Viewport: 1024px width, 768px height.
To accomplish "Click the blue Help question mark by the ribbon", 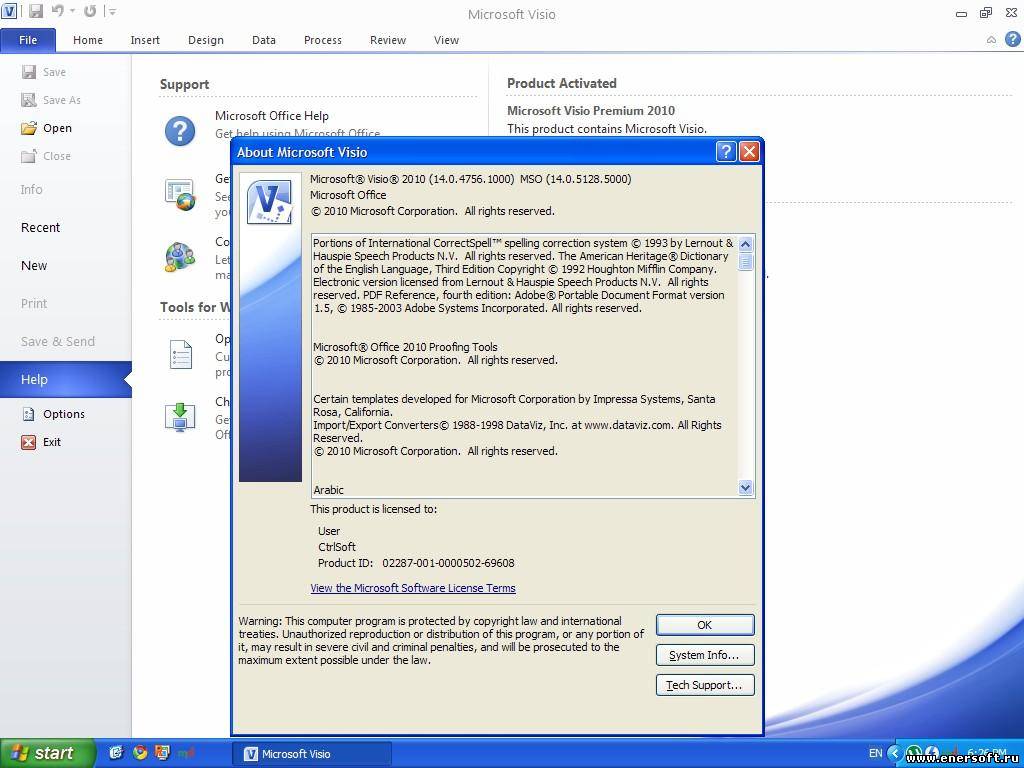I will click(x=1012, y=39).
